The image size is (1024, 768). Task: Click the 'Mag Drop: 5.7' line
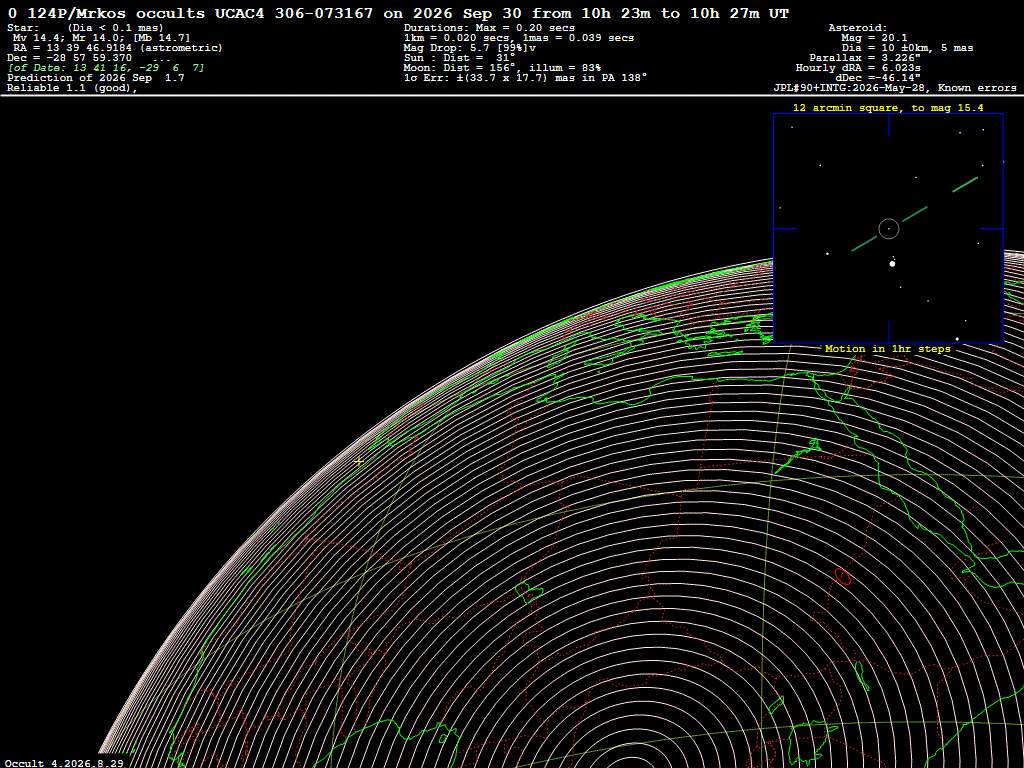coord(470,48)
